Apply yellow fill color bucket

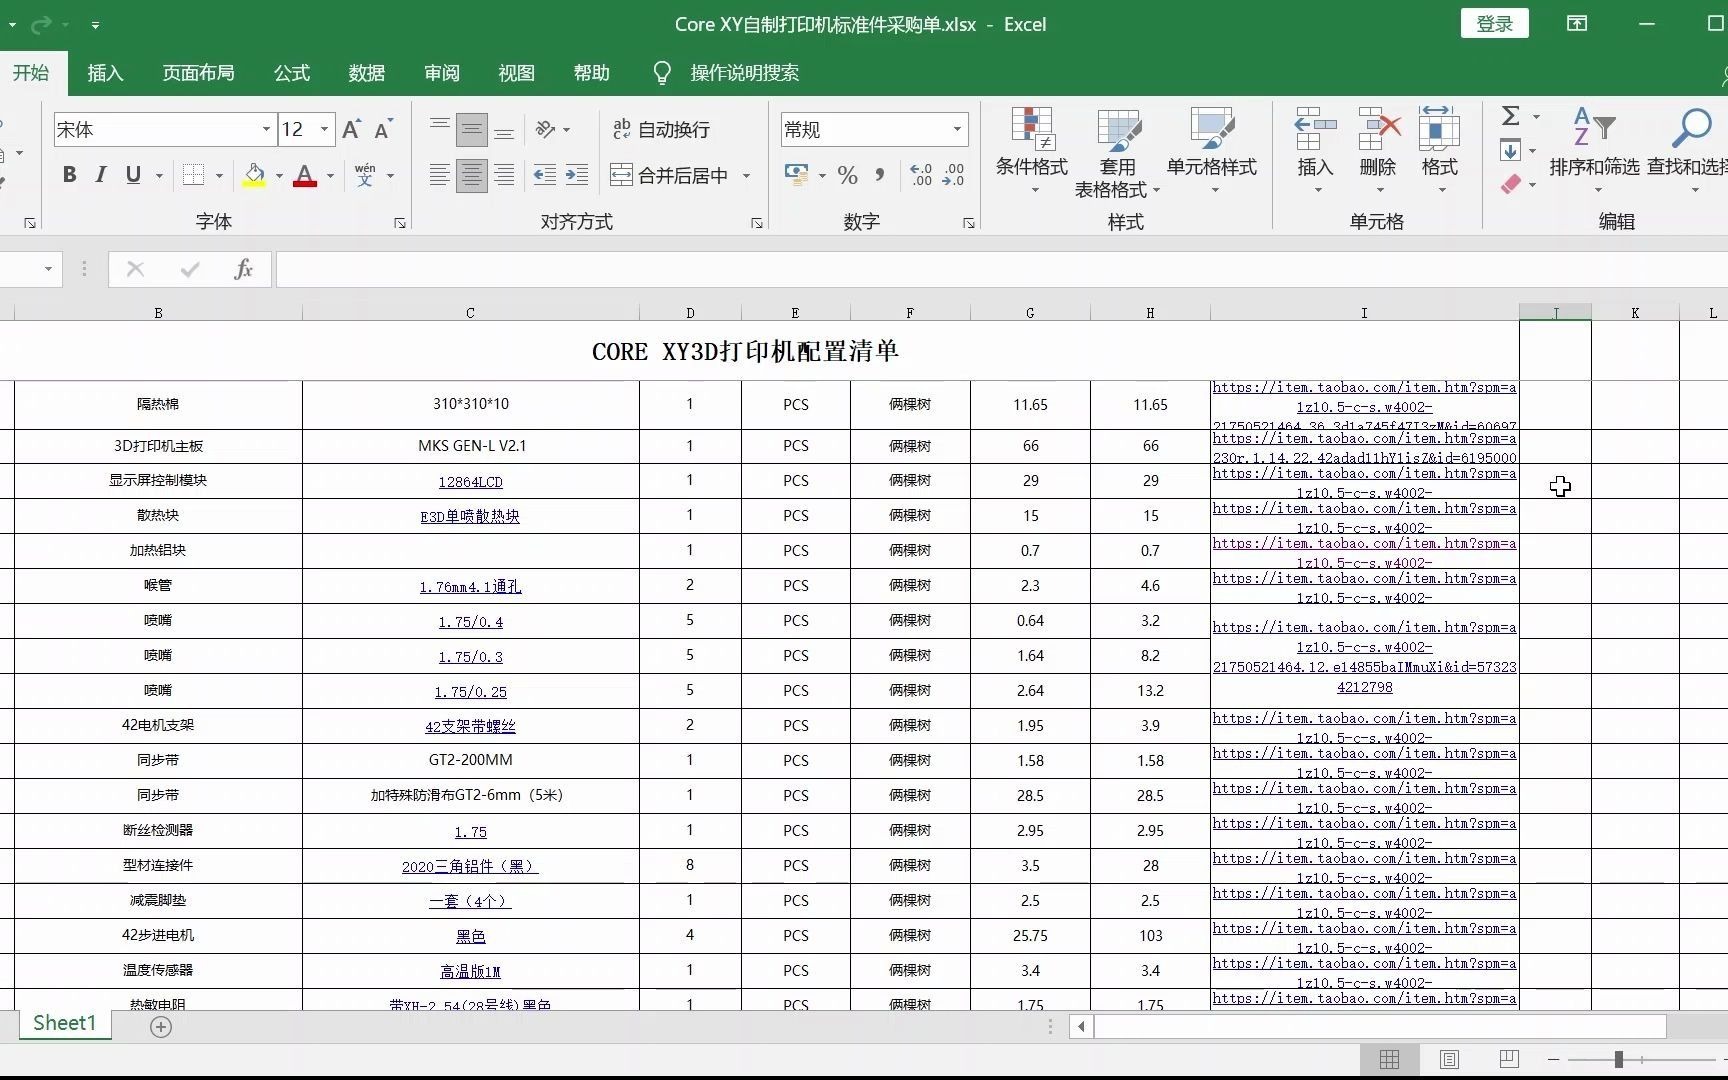point(255,175)
